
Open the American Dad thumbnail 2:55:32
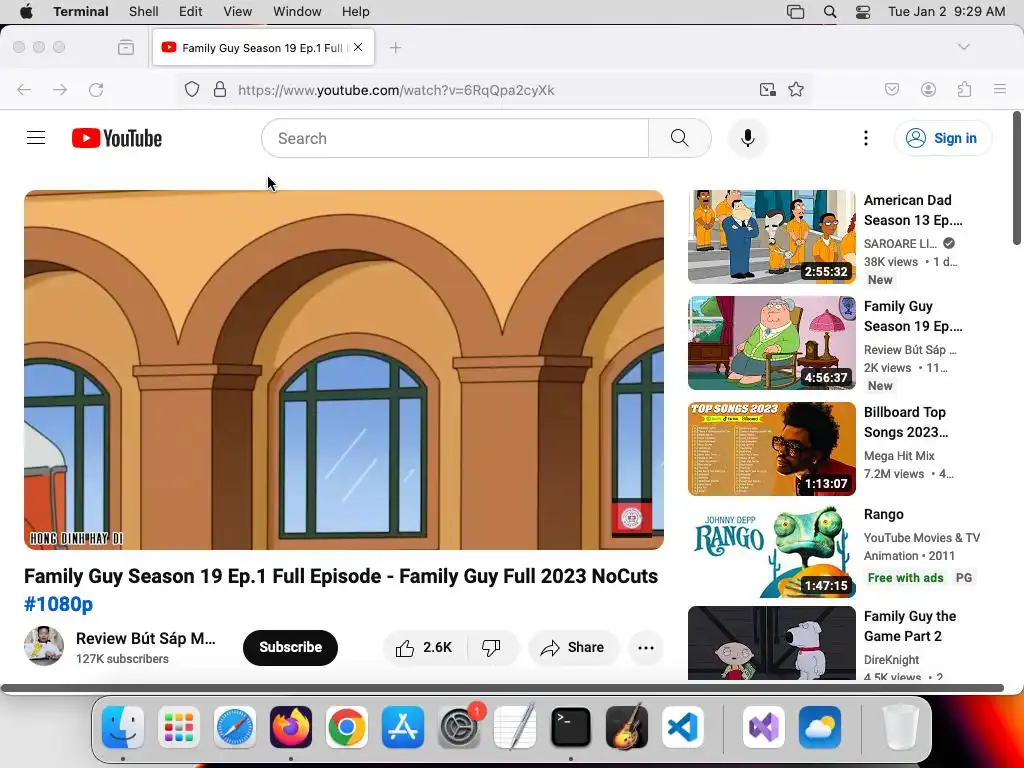(x=772, y=237)
